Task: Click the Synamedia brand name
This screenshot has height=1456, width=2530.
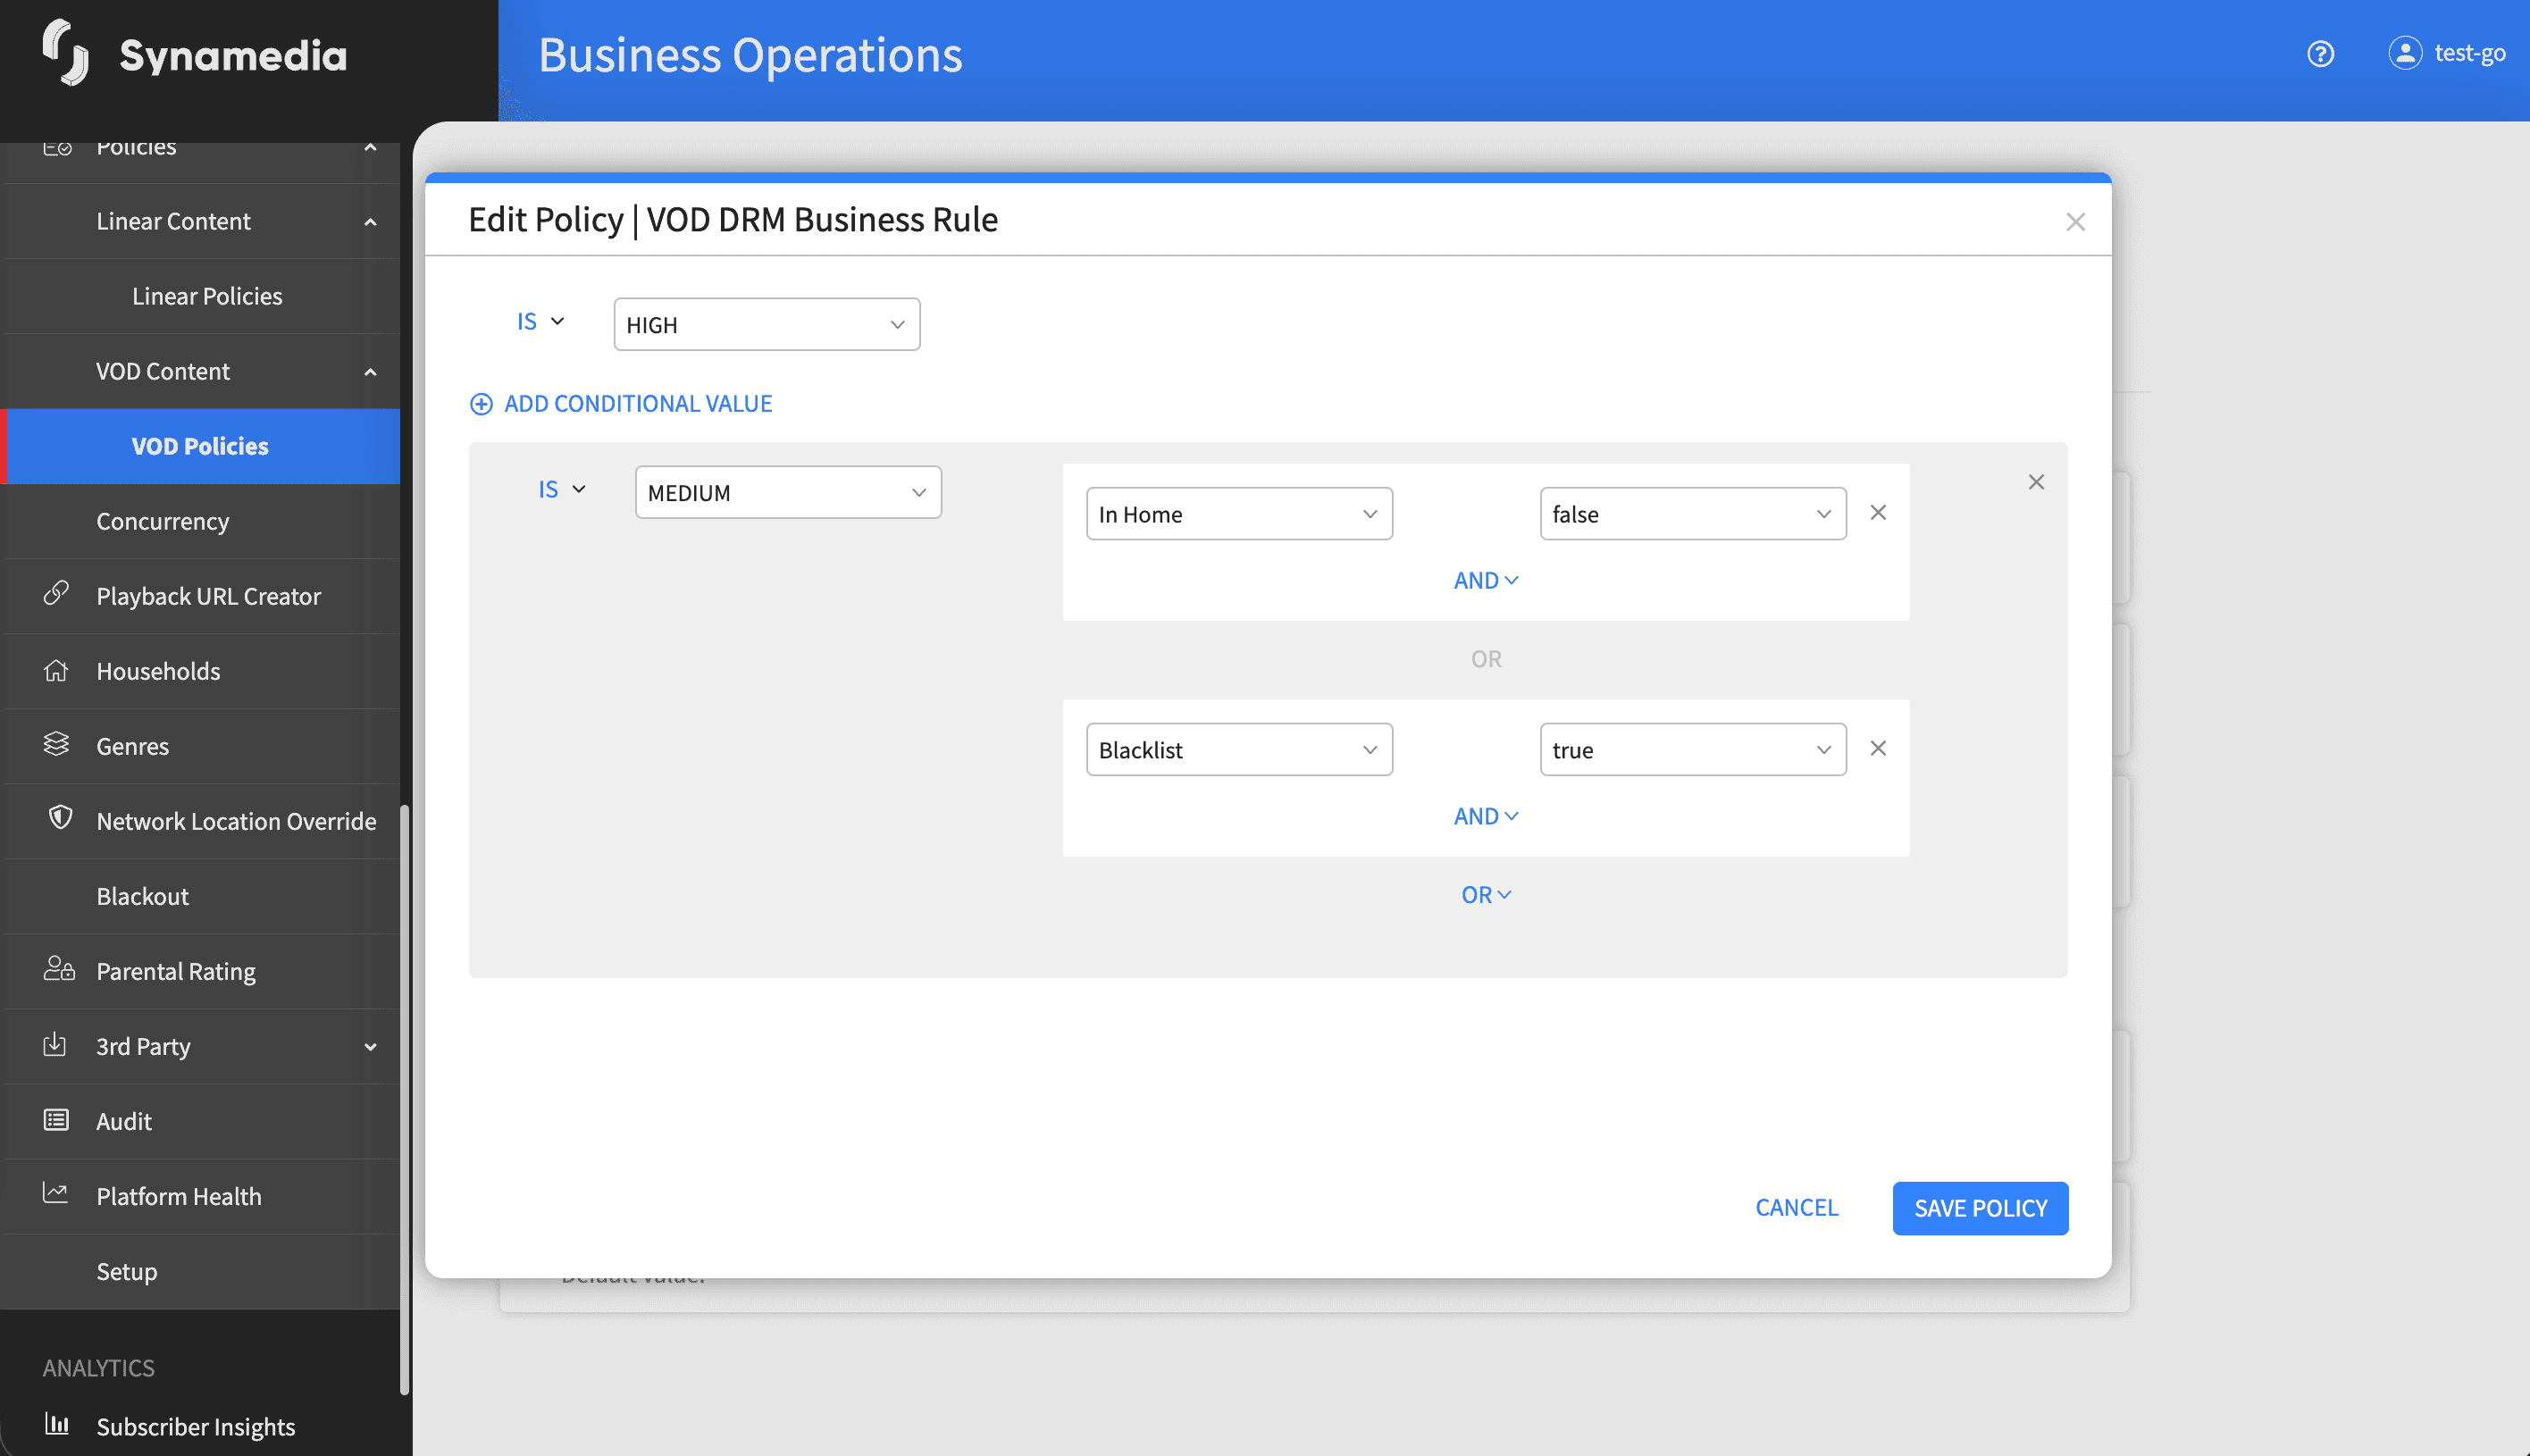Action: coord(233,55)
